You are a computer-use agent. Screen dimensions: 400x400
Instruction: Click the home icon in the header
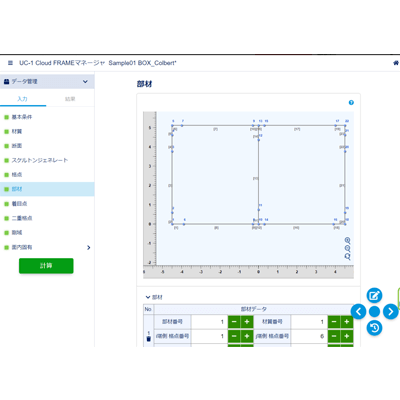tap(396, 63)
